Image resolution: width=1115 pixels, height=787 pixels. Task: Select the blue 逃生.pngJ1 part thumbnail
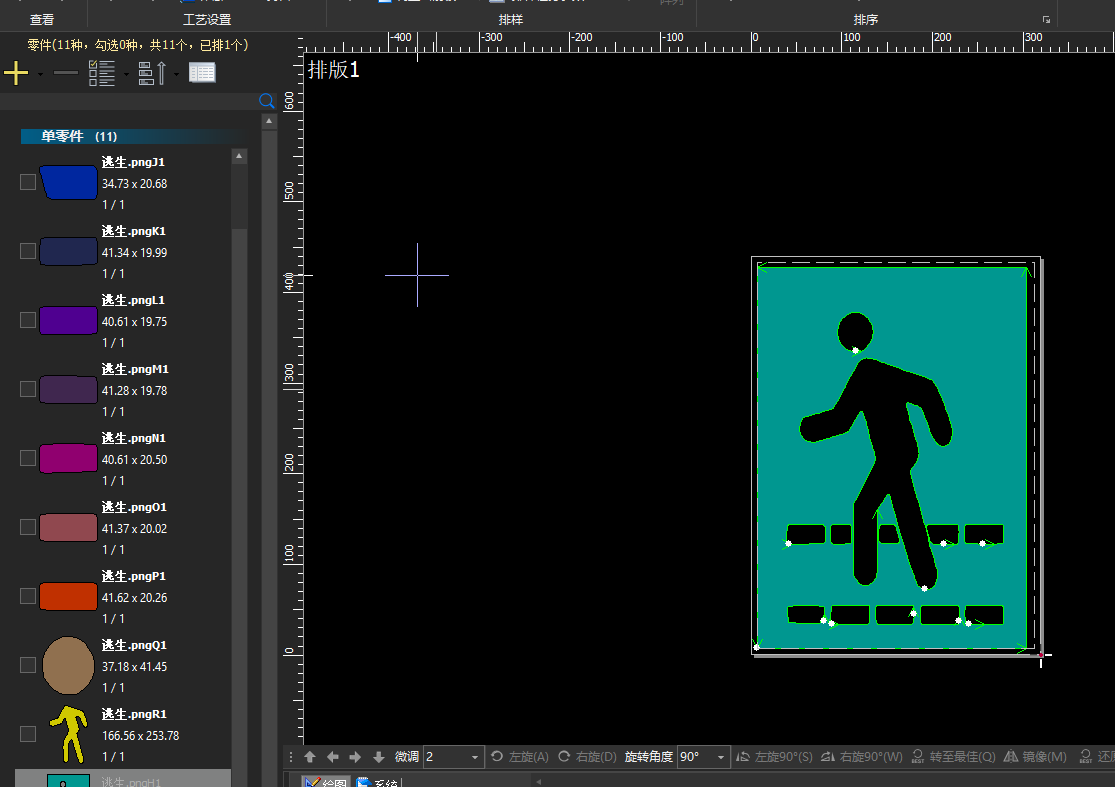68,182
